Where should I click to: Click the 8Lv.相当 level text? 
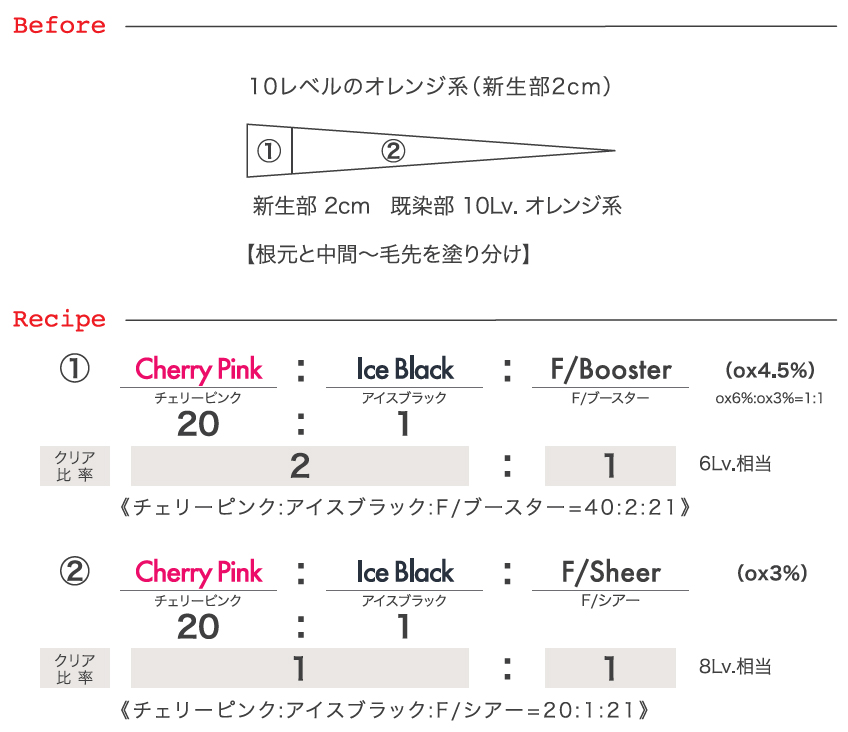click(x=735, y=667)
